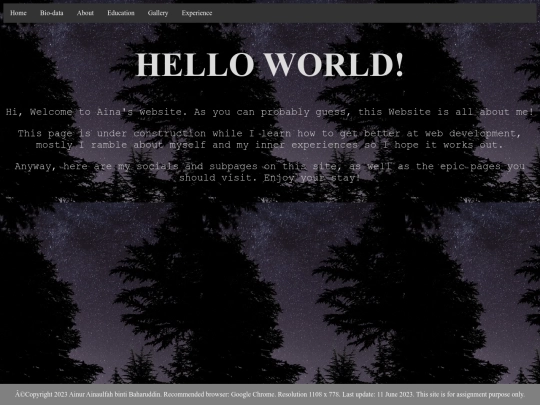
Task: Click the HELLO WORLD! heading
Action: 270,65
